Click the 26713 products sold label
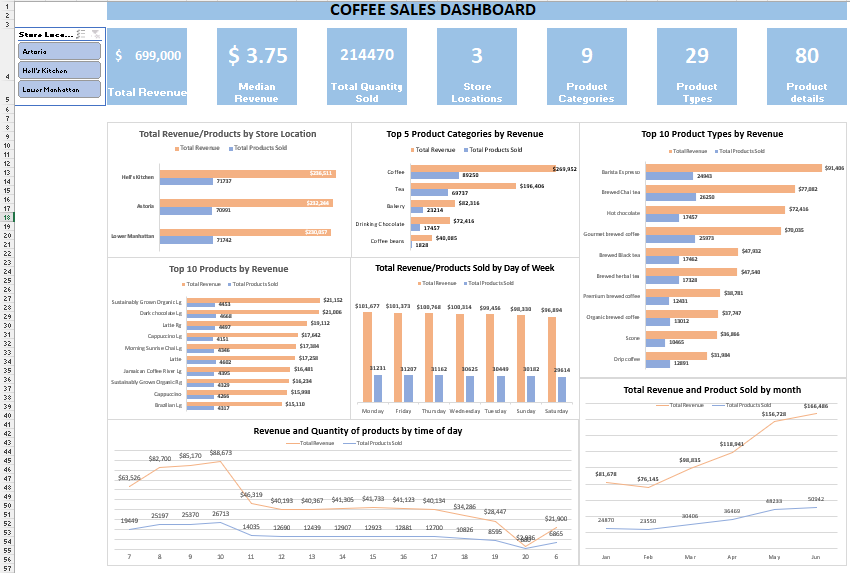This screenshot has height=573, width=850. [x=221, y=514]
